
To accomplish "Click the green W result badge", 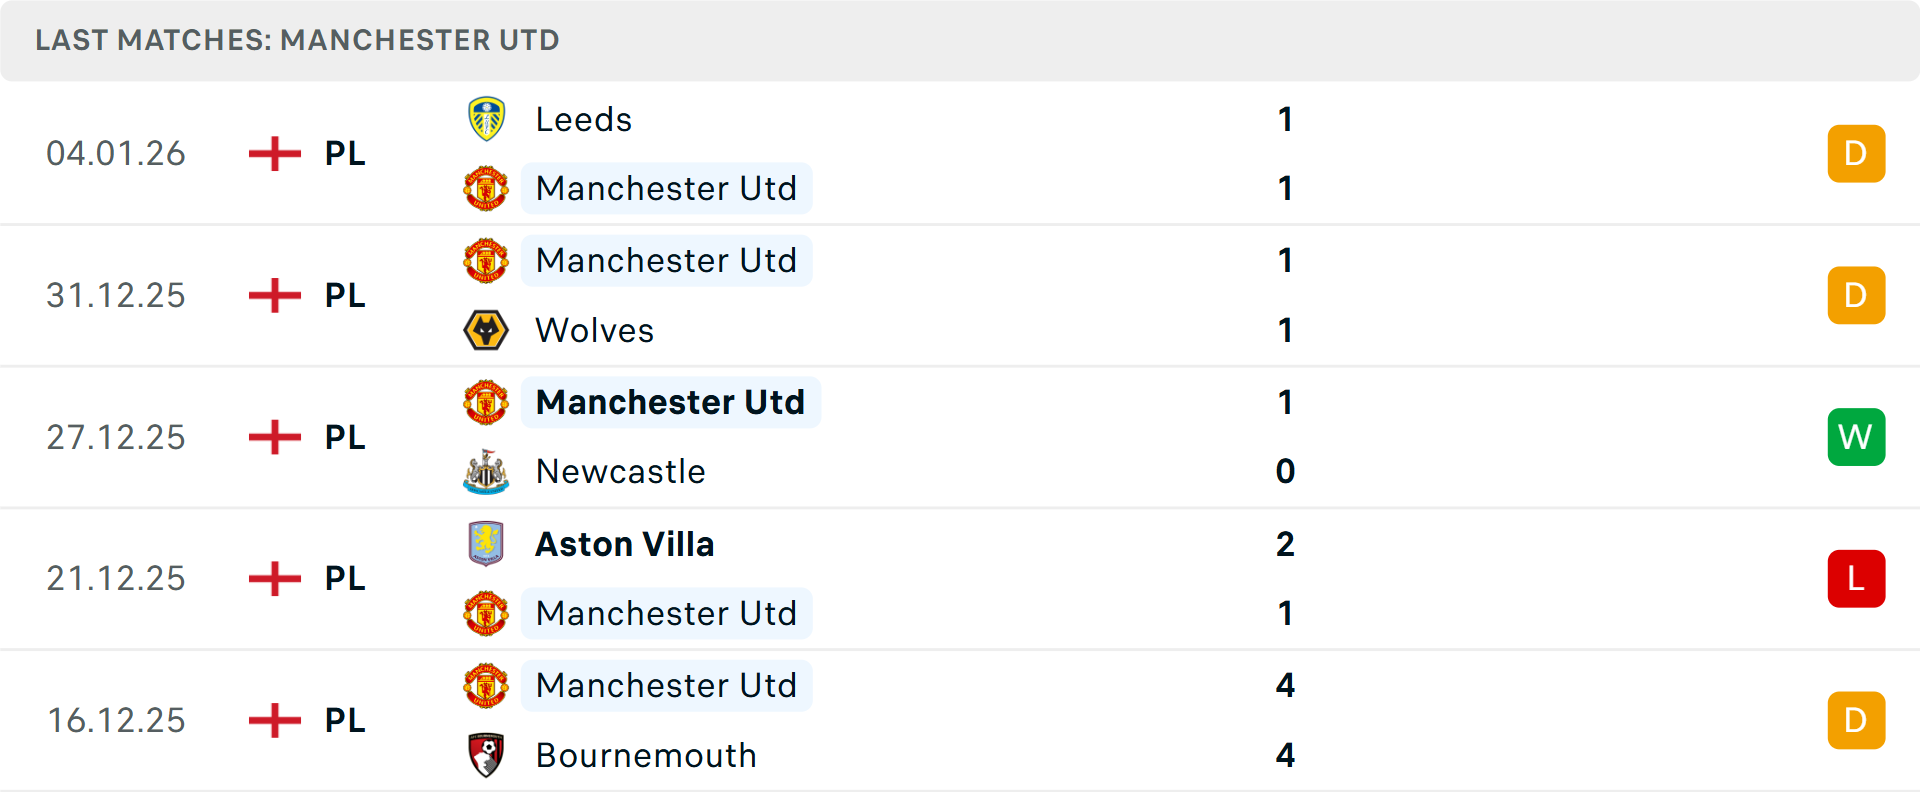I will [1856, 437].
